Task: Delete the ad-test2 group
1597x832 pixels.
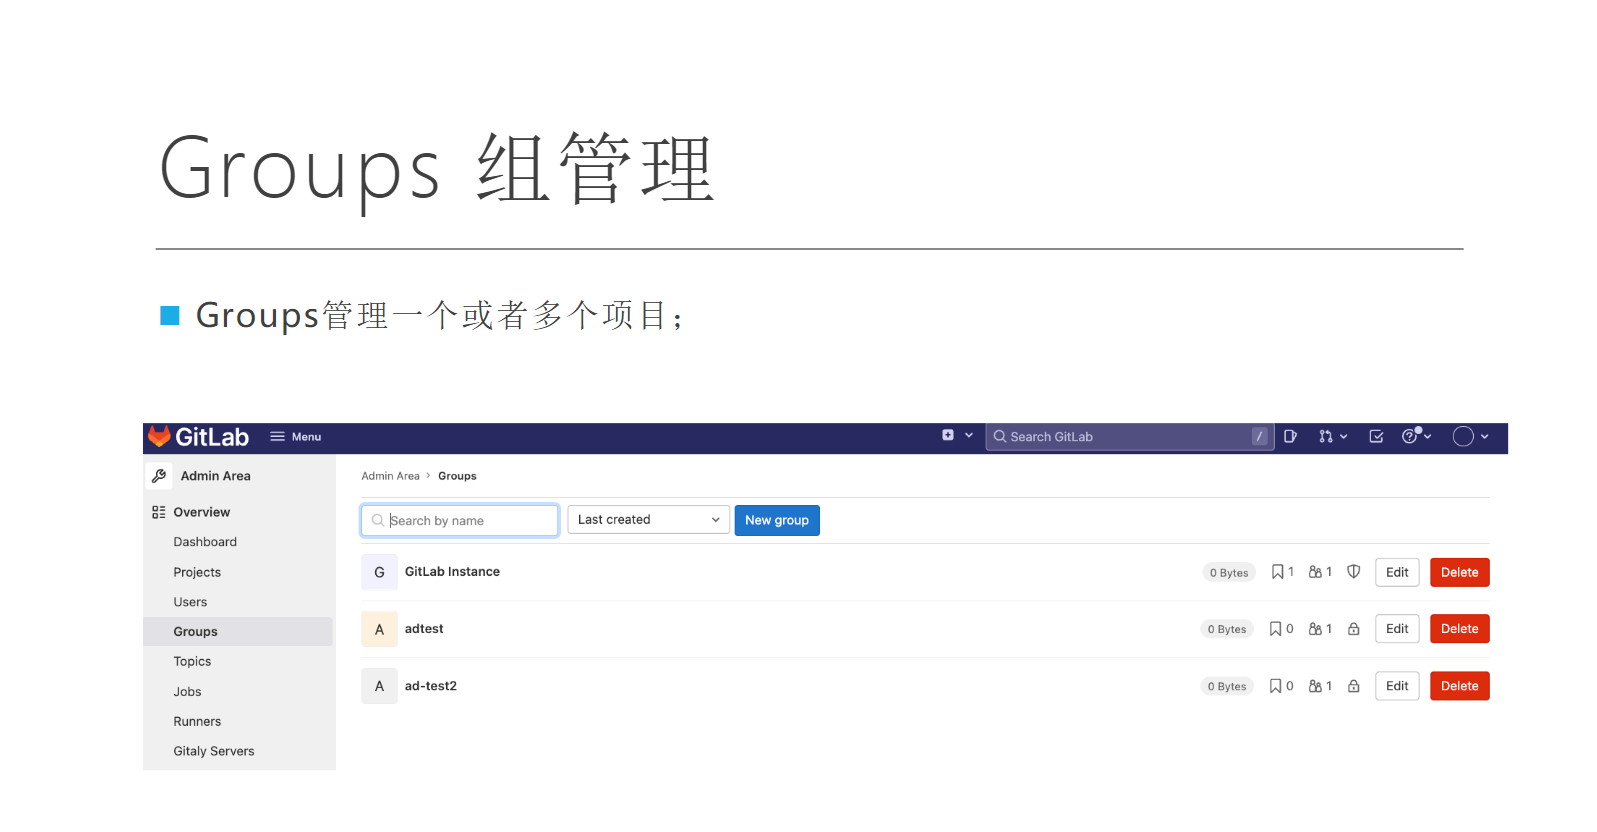Action: click(1460, 686)
